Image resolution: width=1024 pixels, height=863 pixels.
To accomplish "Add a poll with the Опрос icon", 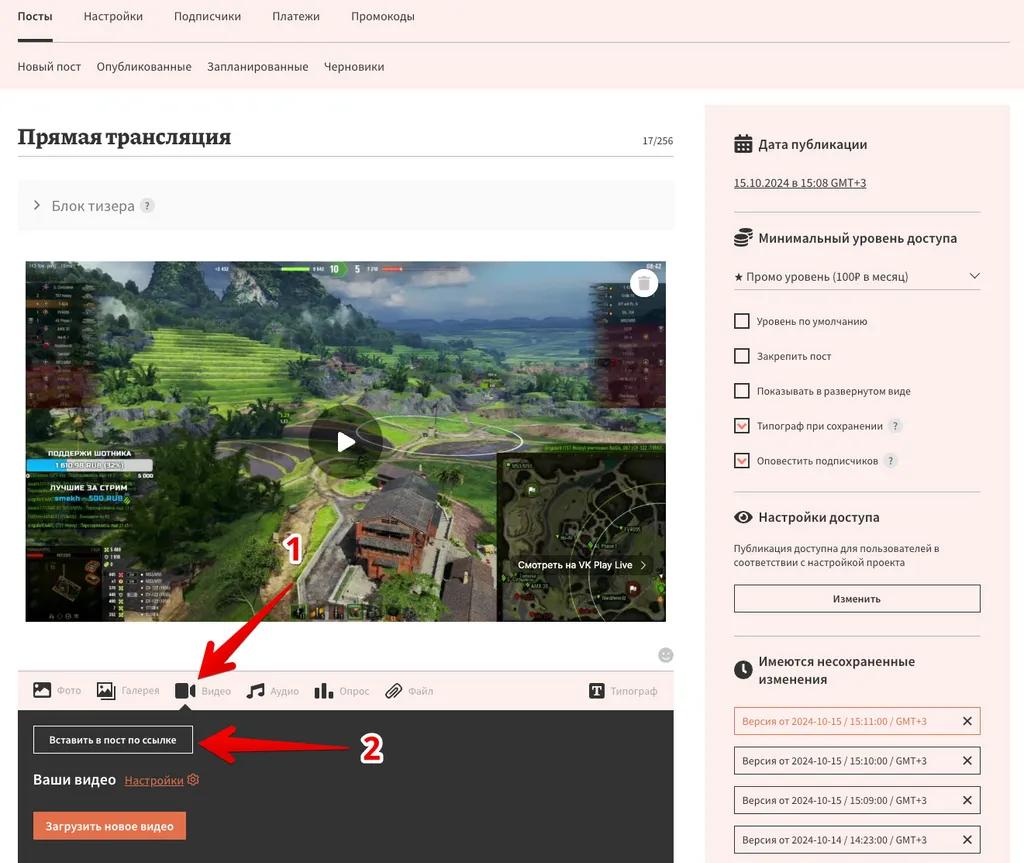I will tap(324, 690).
